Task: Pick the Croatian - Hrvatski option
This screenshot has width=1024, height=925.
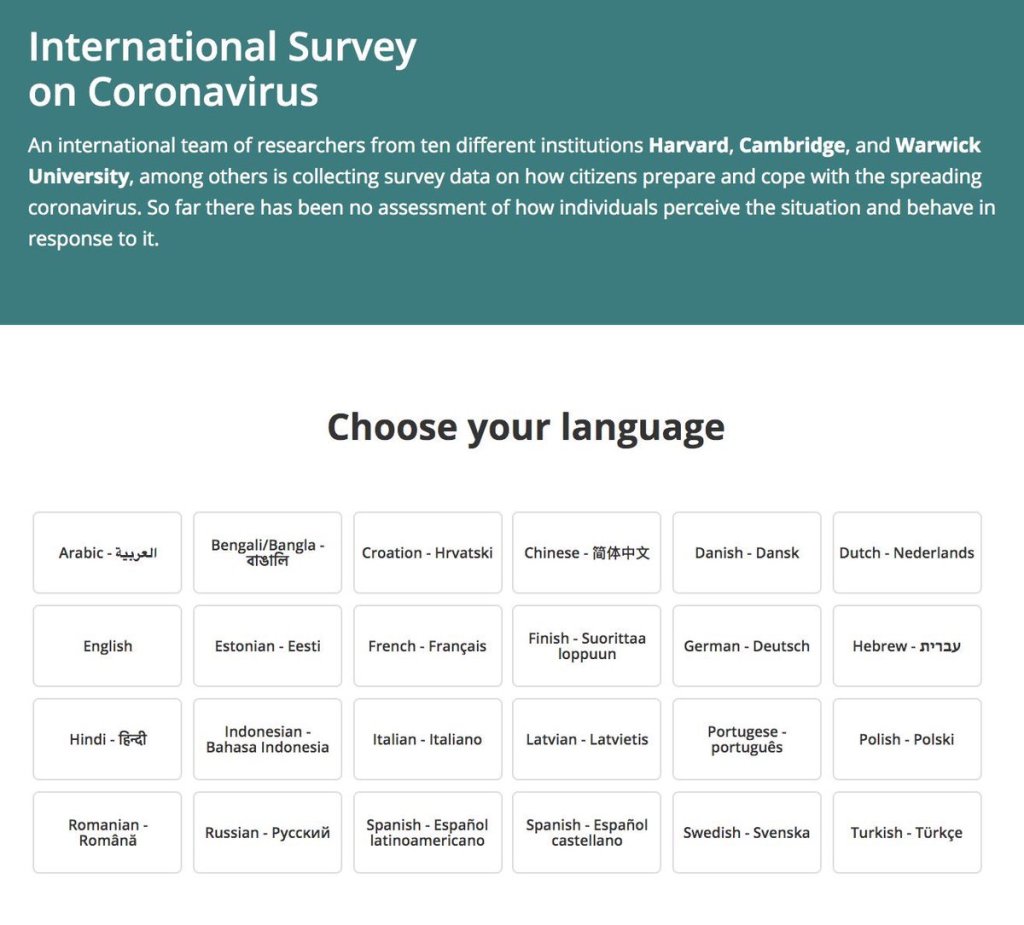Action: tap(427, 553)
